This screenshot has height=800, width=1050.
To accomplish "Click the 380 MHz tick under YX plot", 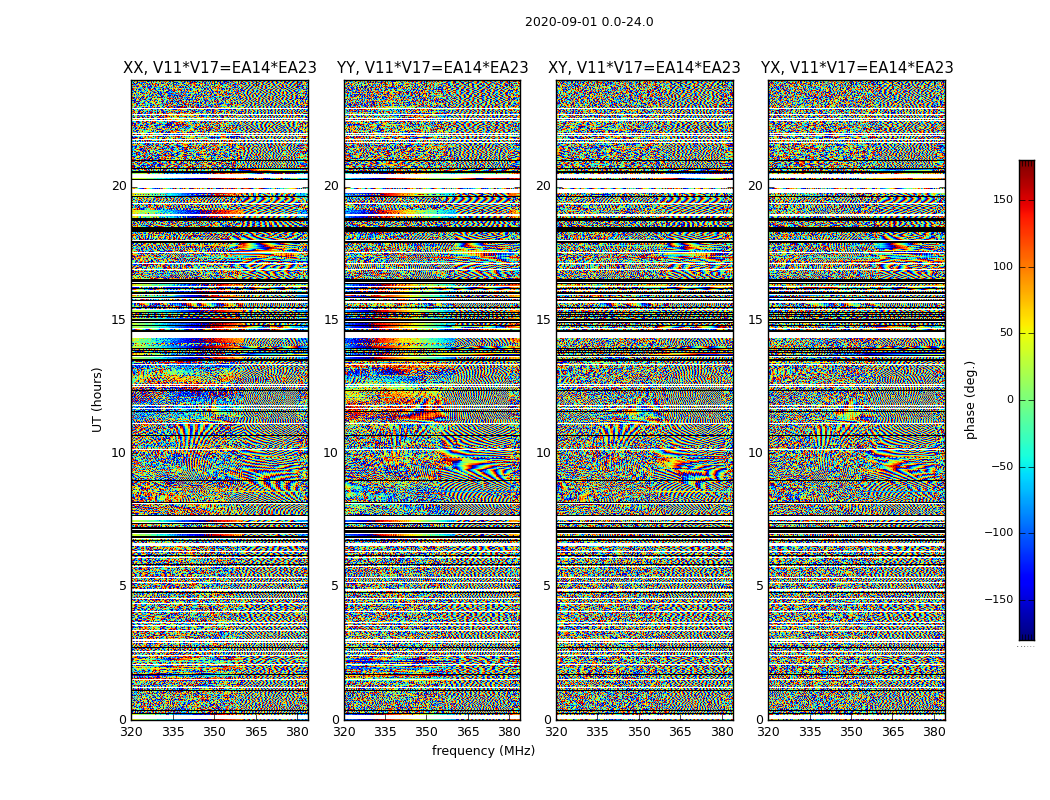I will [934, 732].
